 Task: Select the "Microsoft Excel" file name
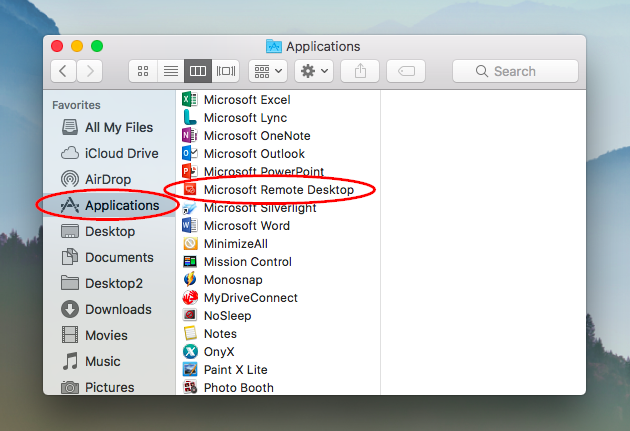(247, 100)
